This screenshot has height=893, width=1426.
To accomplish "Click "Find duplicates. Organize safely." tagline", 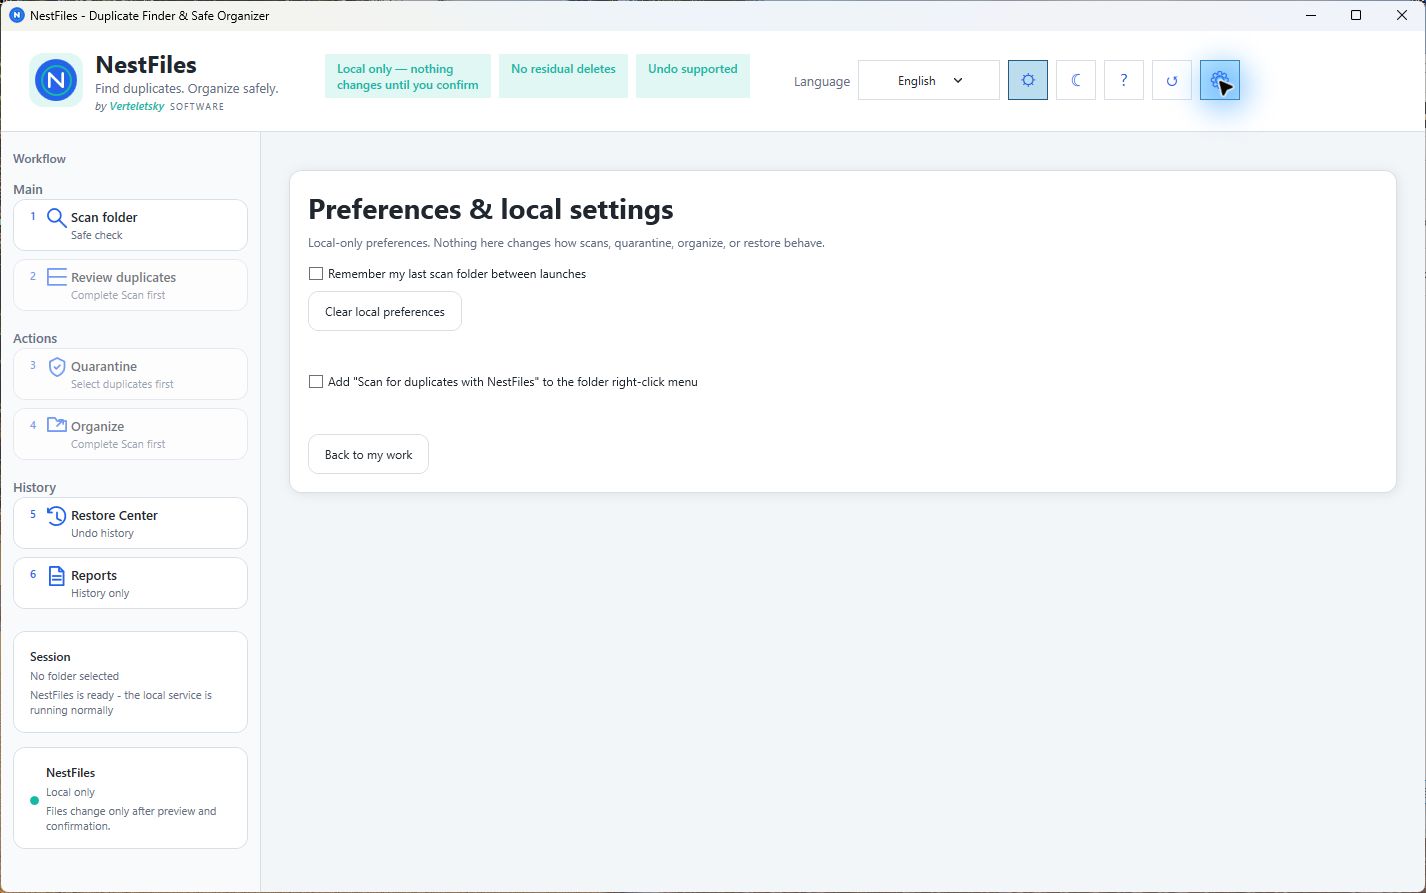I will (187, 88).
